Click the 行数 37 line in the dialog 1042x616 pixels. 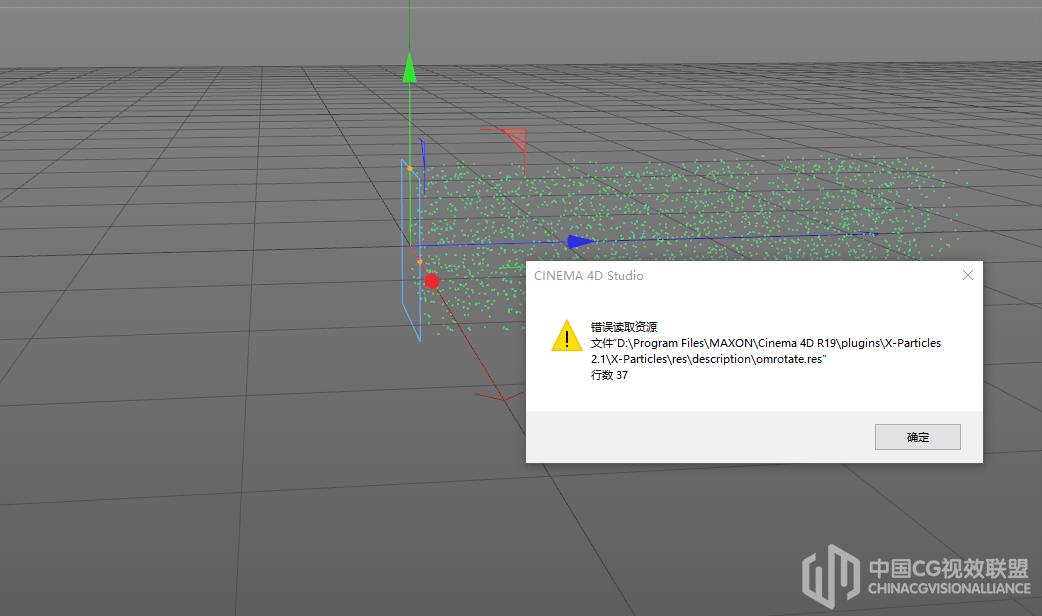coord(609,375)
